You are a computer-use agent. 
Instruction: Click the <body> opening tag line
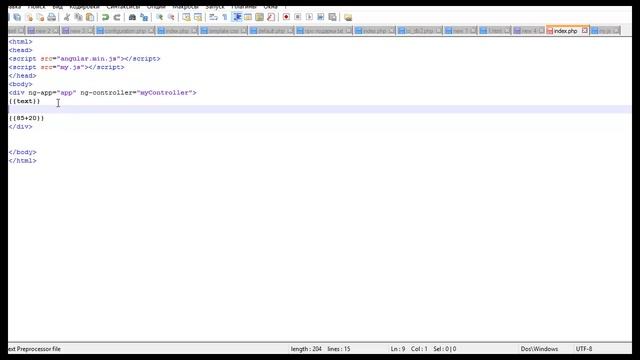(x=20, y=84)
